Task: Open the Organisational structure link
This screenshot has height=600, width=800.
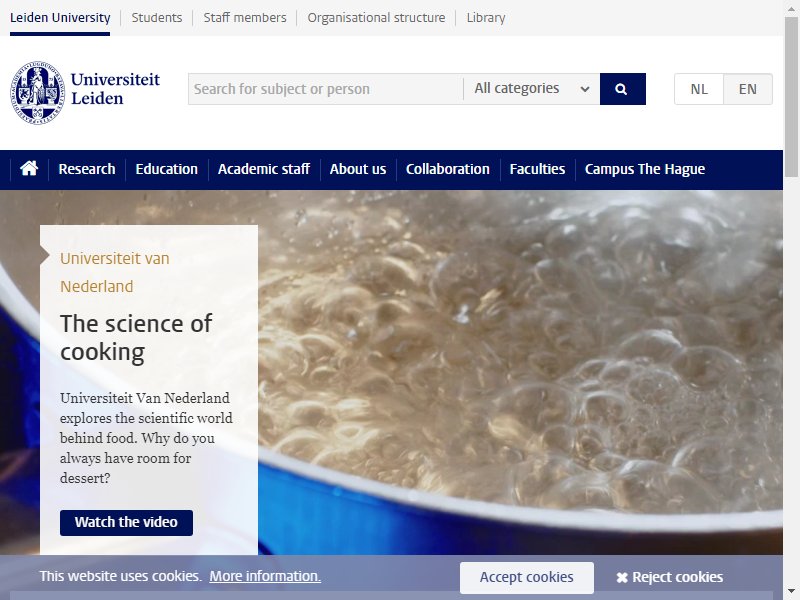Action: (x=376, y=18)
